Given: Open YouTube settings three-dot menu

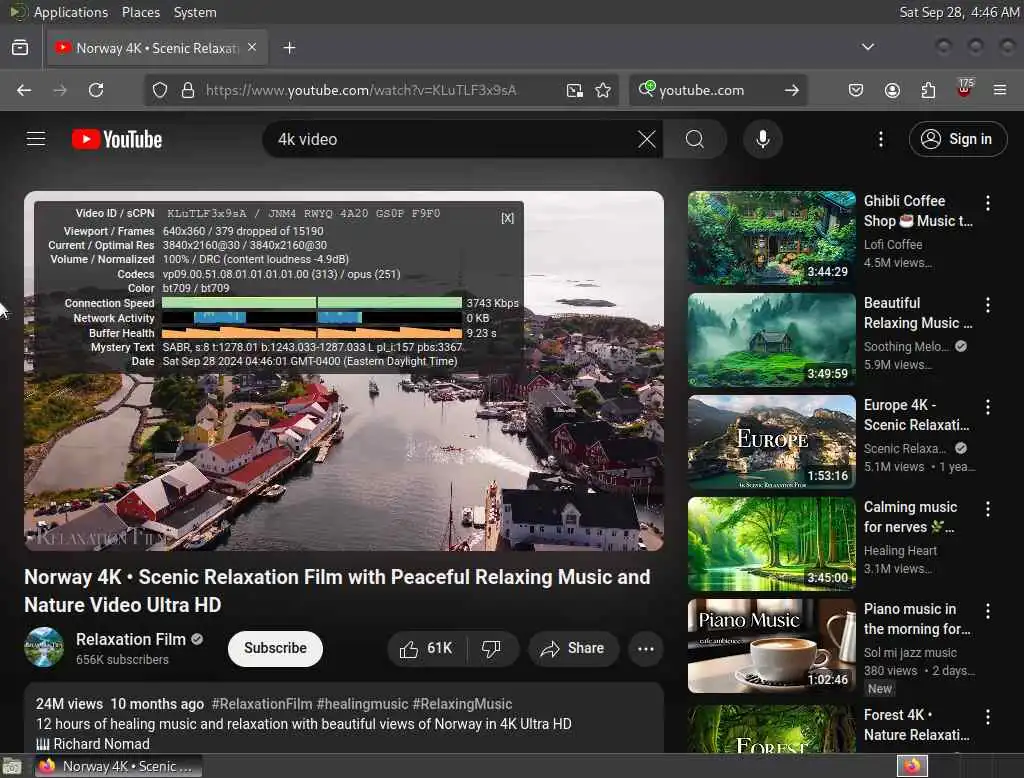Looking at the screenshot, I should (x=880, y=139).
